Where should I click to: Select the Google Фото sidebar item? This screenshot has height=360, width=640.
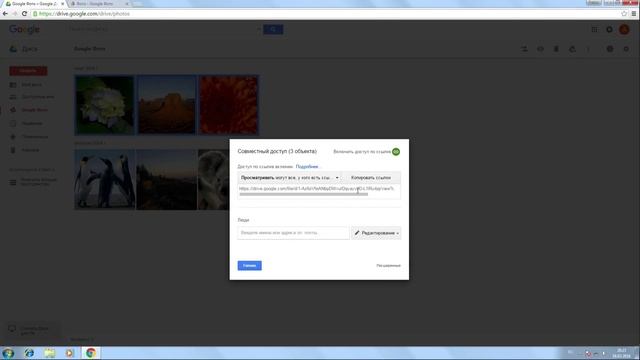tap(29, 110)
